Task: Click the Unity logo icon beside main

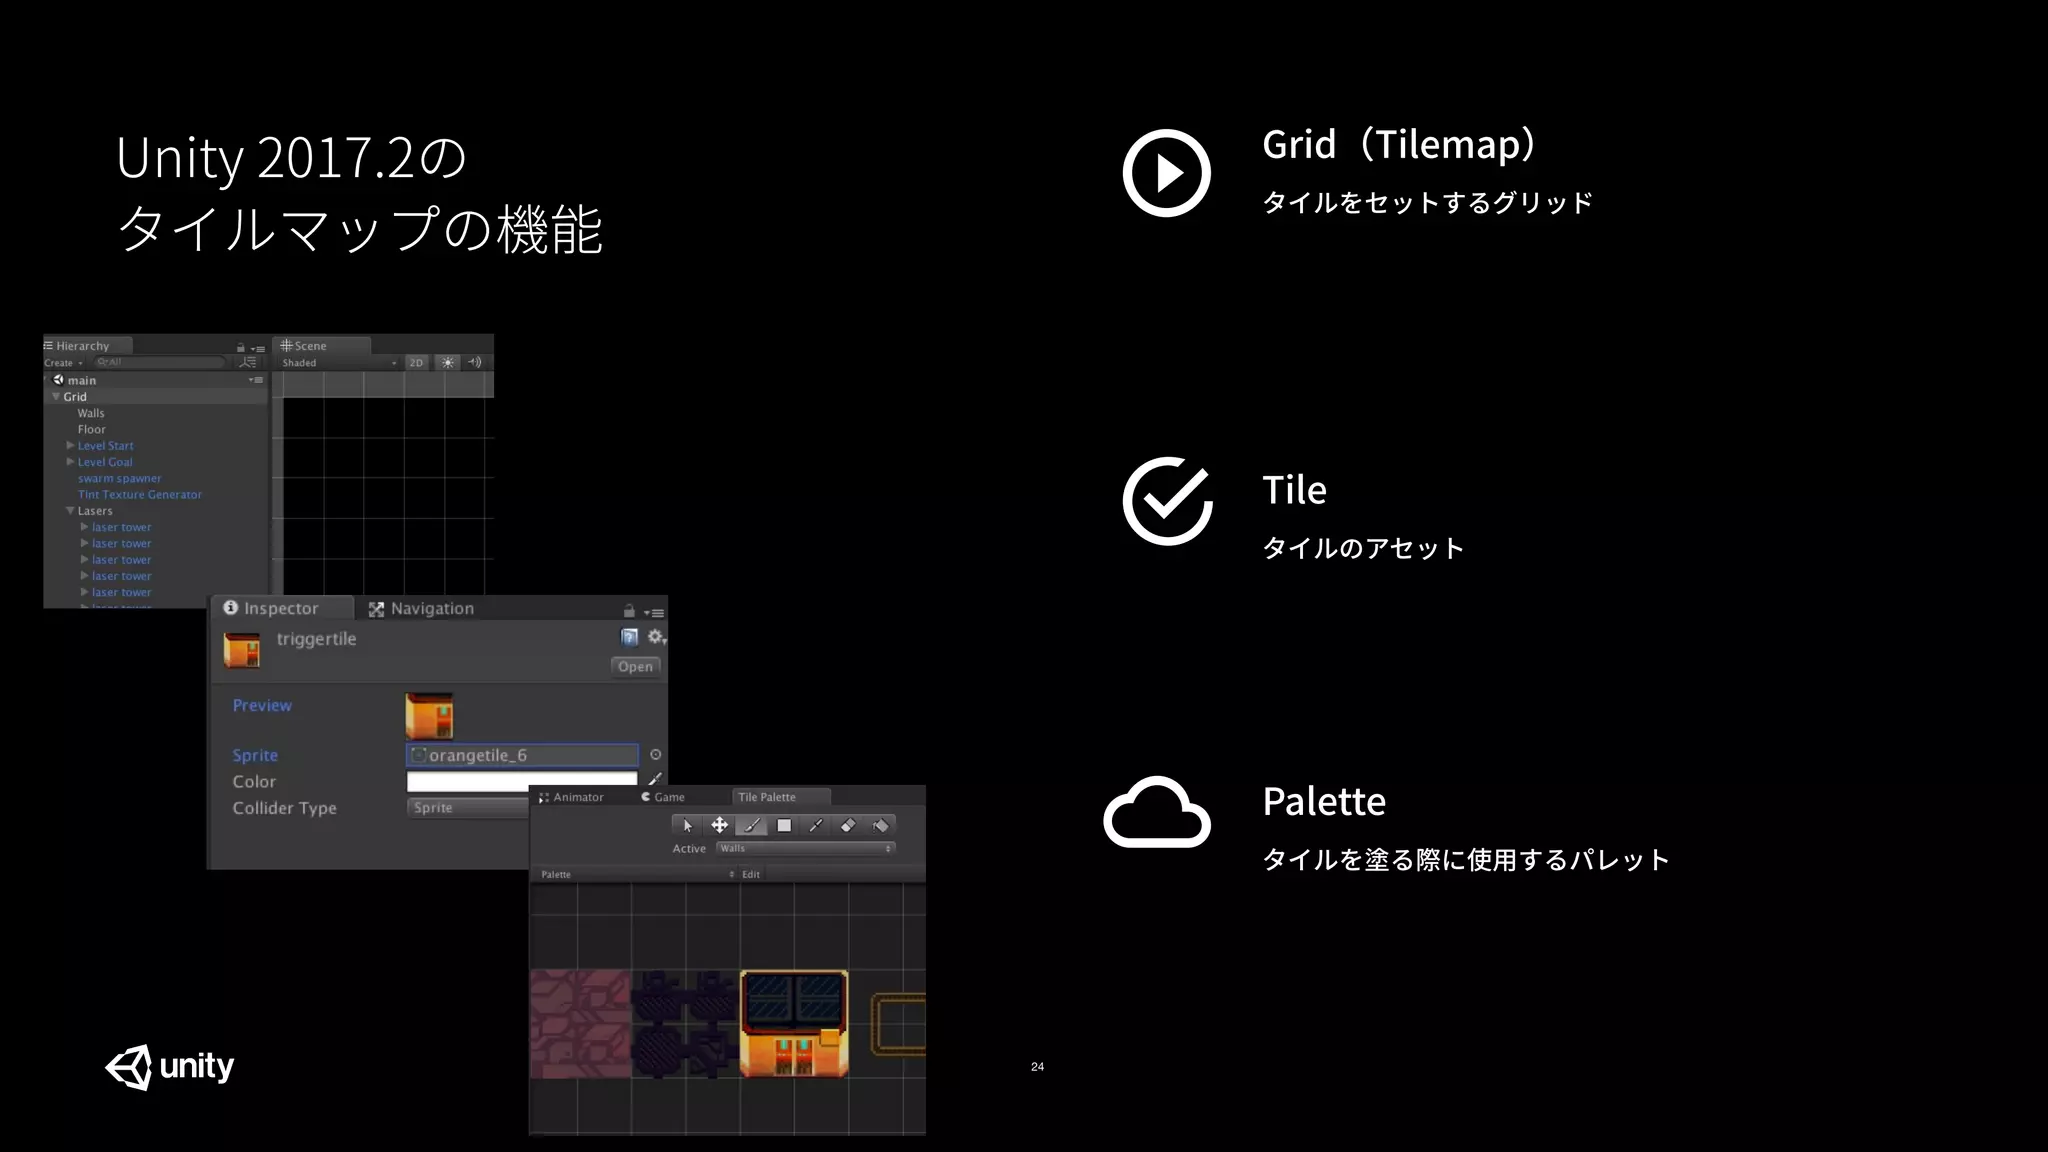Action: pos(58,380)
